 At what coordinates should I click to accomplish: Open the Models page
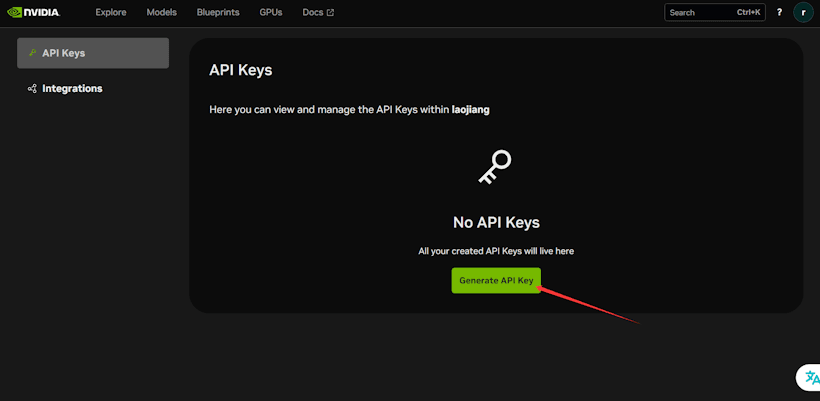point(162,13)
